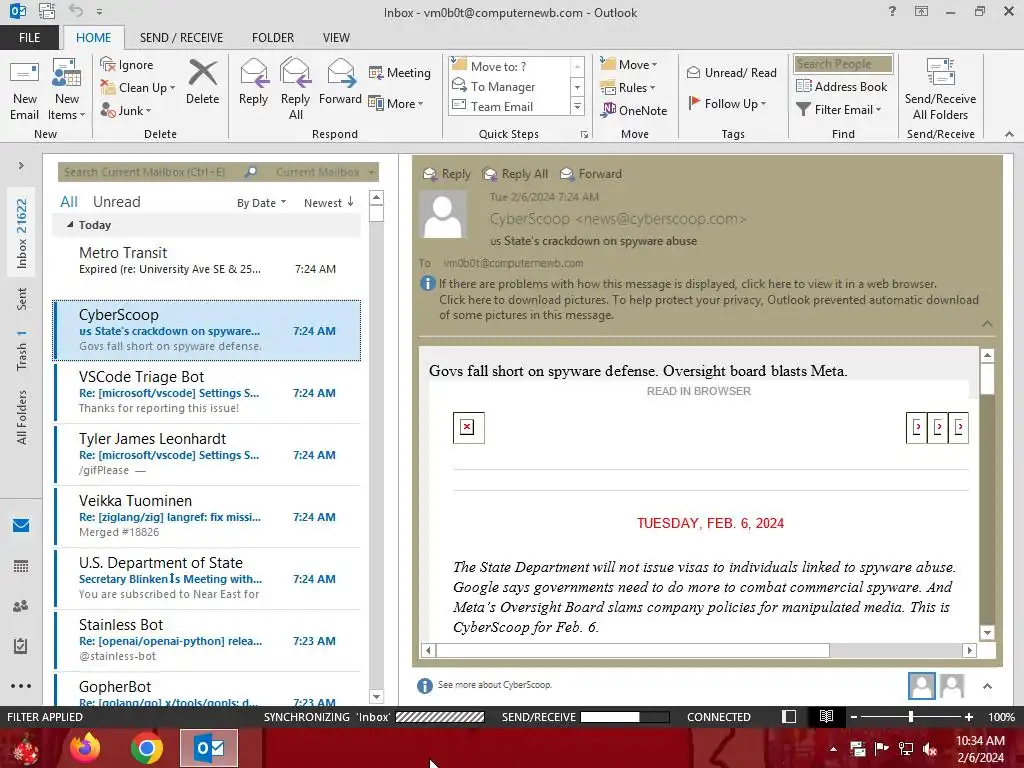Collapse the message header
This screenshot has height=768, width=1024.
(987, 324)
